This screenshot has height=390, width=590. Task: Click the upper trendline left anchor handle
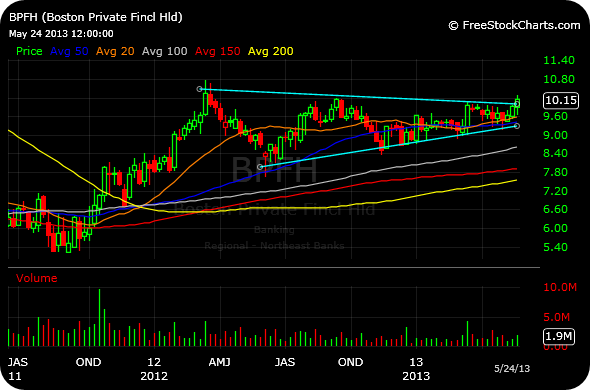(x=199, y=89)
